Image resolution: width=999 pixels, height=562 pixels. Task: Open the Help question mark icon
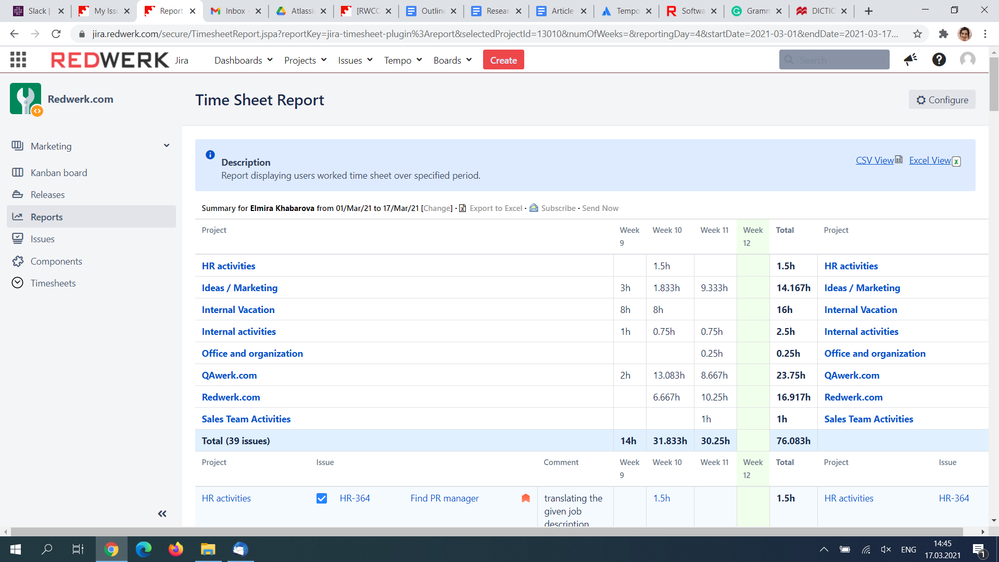coord(939,59)
